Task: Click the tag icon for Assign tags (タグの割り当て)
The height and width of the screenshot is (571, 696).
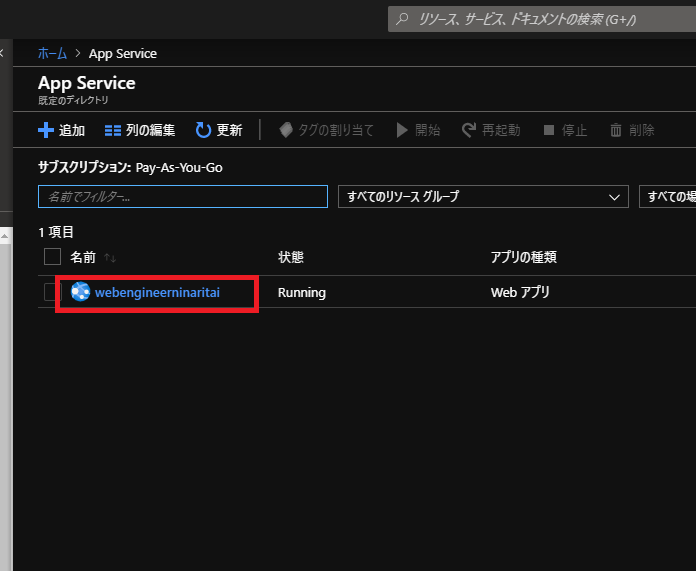Action: coord(286,130)
